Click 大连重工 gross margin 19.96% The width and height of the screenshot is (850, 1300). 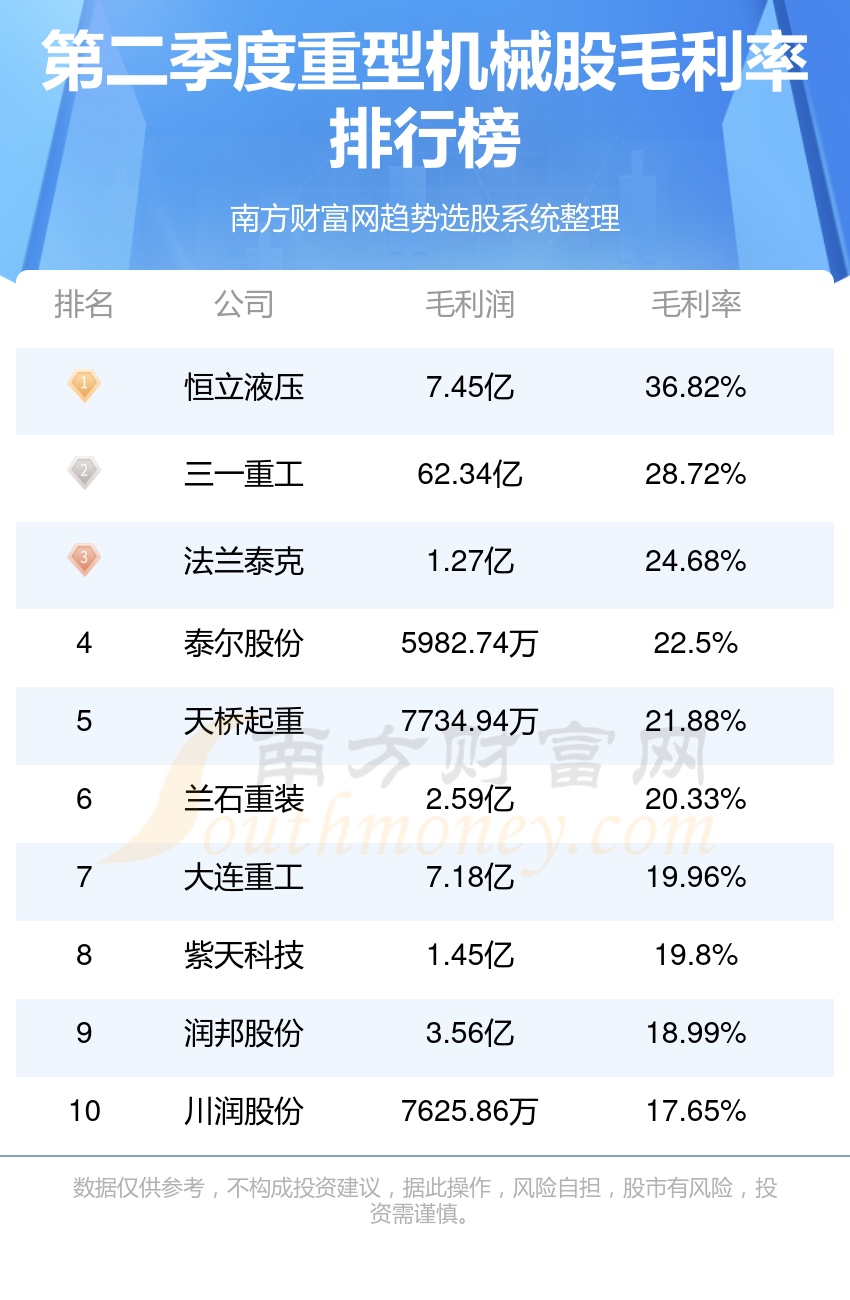(696, 877)
